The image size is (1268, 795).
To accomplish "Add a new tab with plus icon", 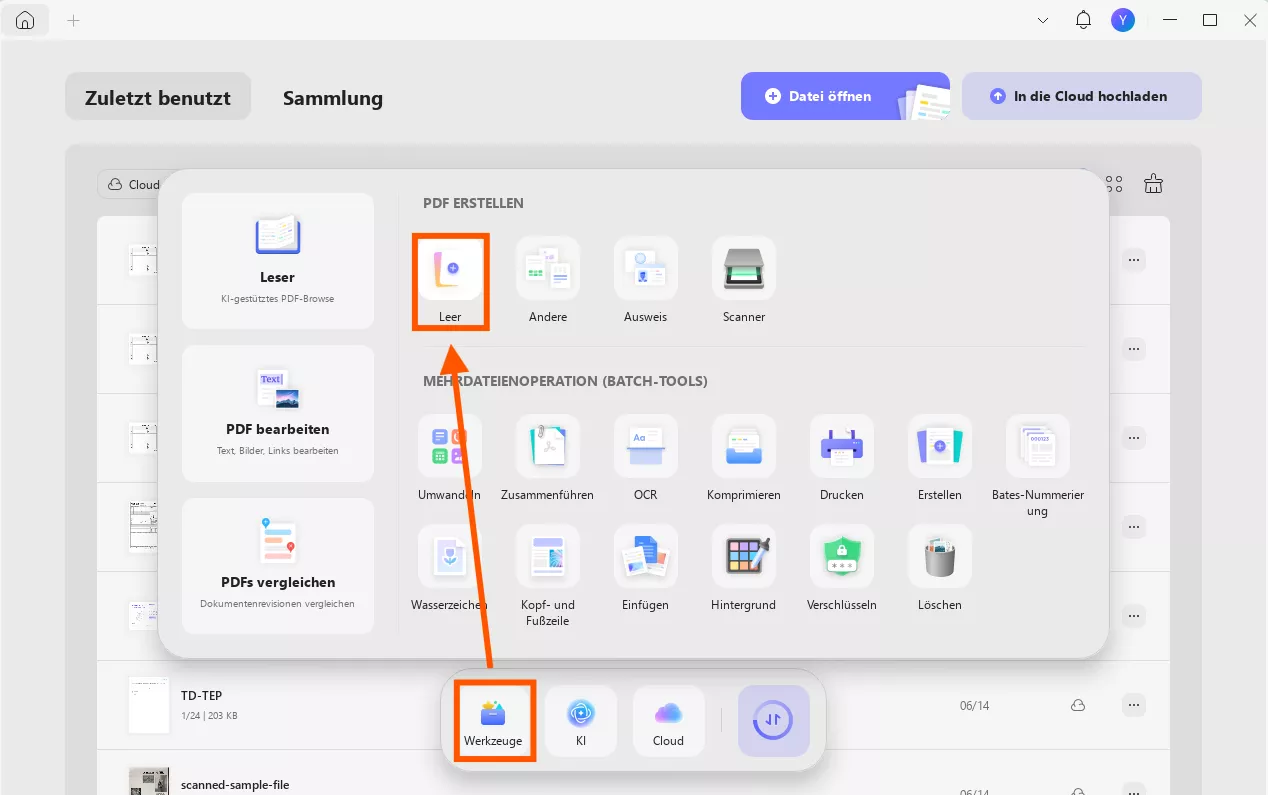I will [73, 20].
